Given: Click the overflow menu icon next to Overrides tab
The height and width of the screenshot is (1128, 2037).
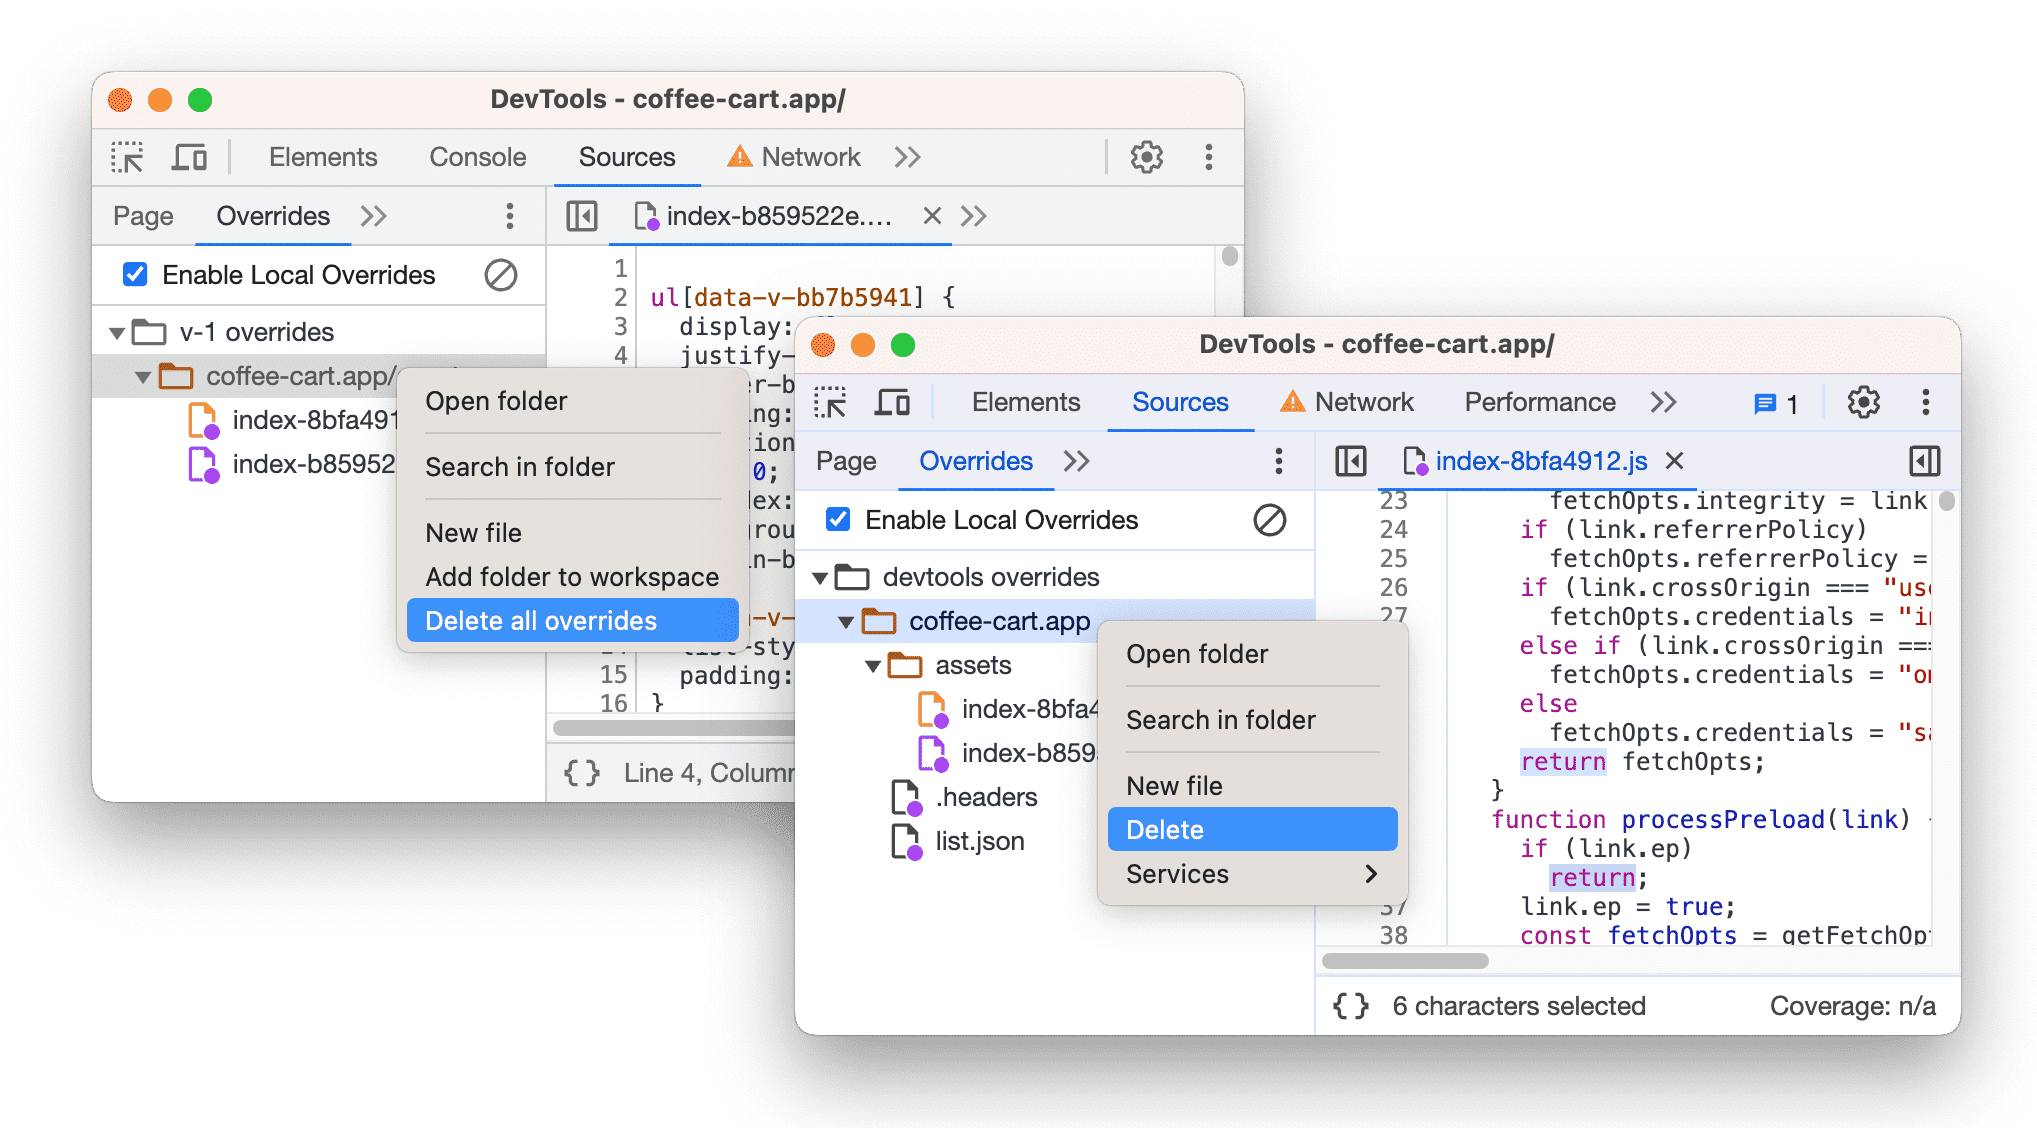Looking at the screenshot, I should point(1279,464).
